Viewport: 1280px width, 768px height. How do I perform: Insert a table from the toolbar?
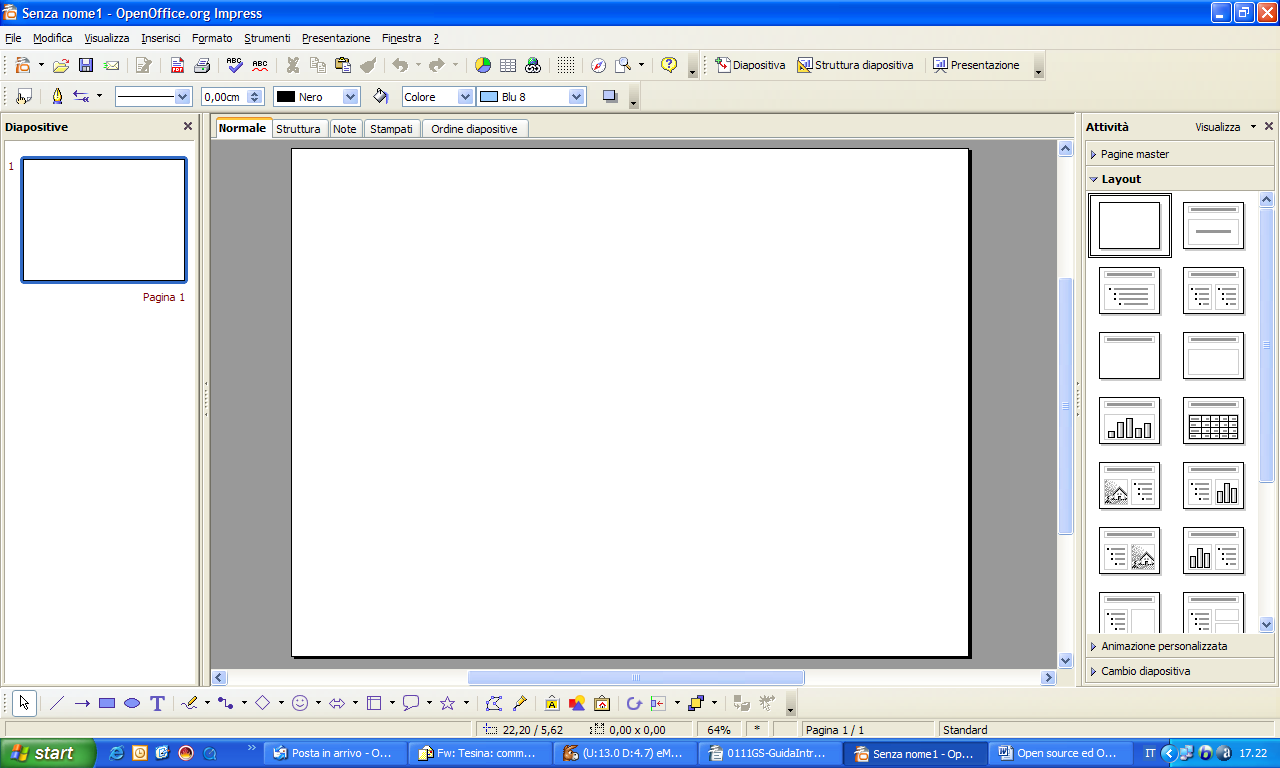508,65
